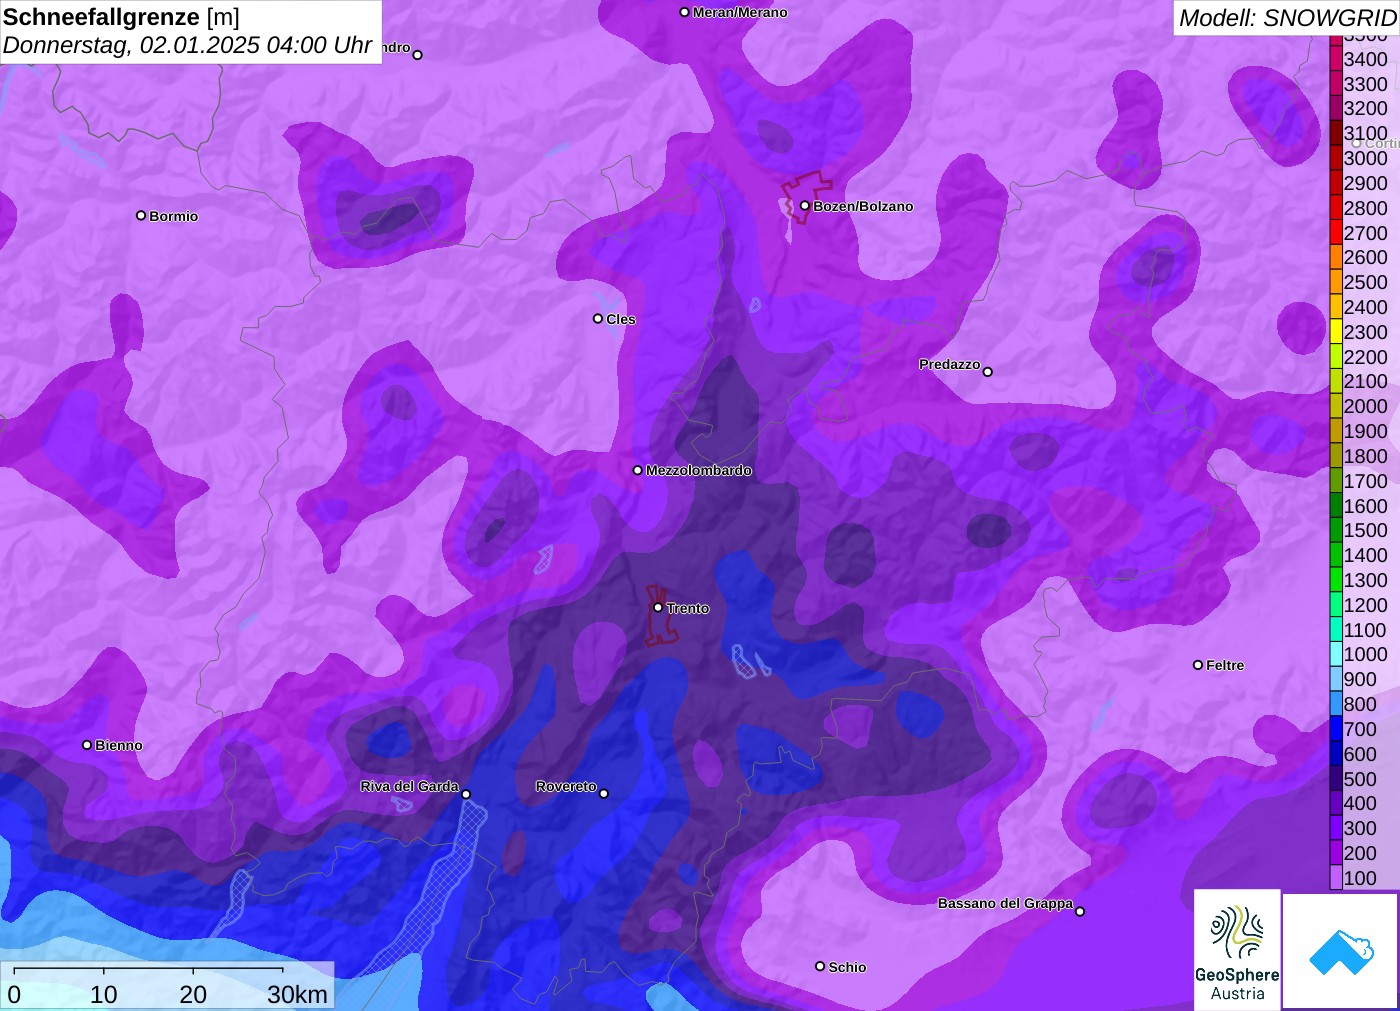Click the 10 mark on scale bar
The image size is (1400, 1011).
(104, 994)
